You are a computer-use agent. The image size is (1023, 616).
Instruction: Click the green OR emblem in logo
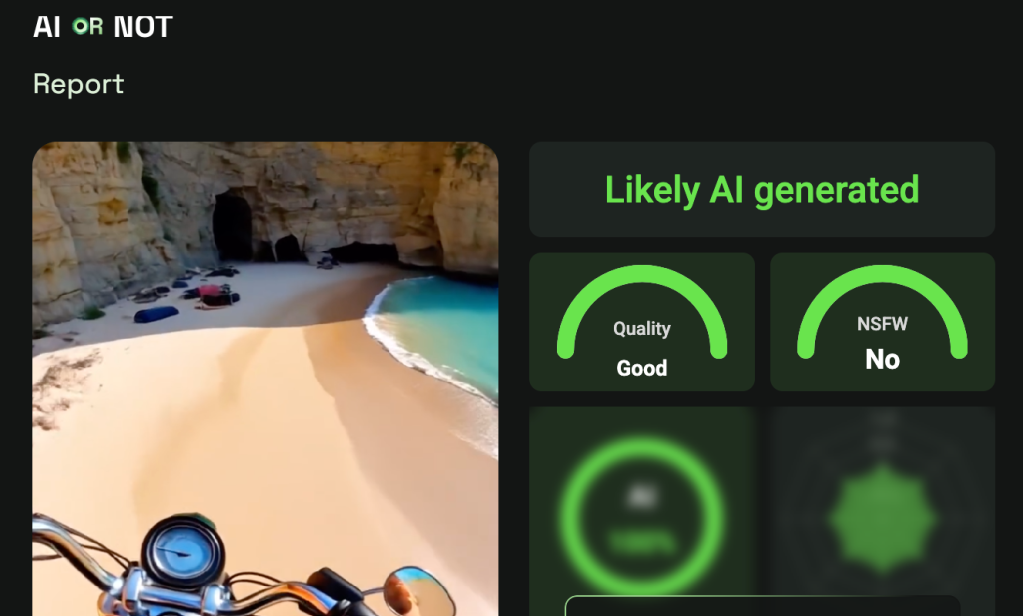[x=87, y=27]
